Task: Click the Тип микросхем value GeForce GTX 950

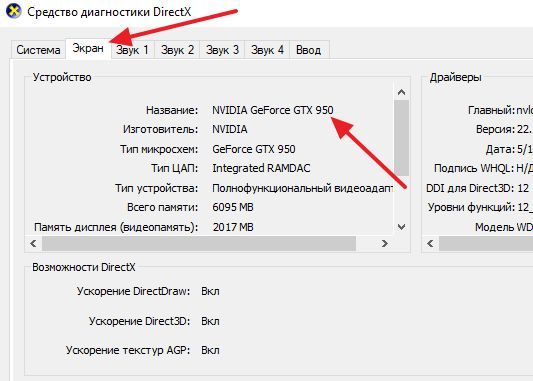Action: click(x=254, y=149)
